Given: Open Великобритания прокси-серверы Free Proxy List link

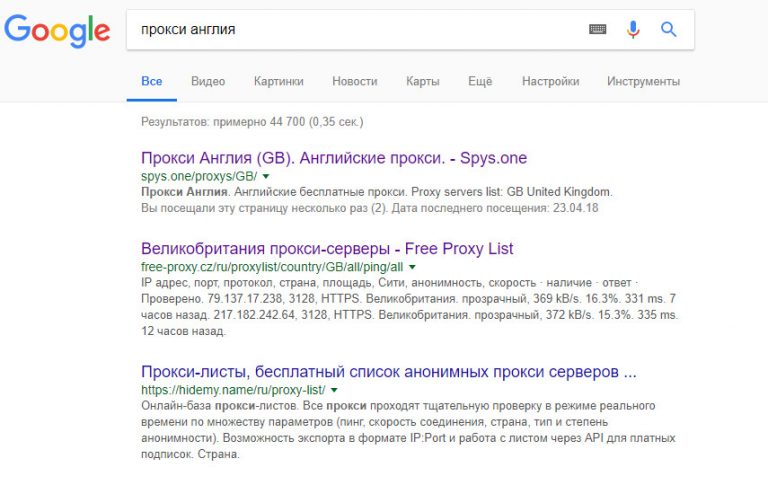Looking at the screenshot, I should click(327, 248).
